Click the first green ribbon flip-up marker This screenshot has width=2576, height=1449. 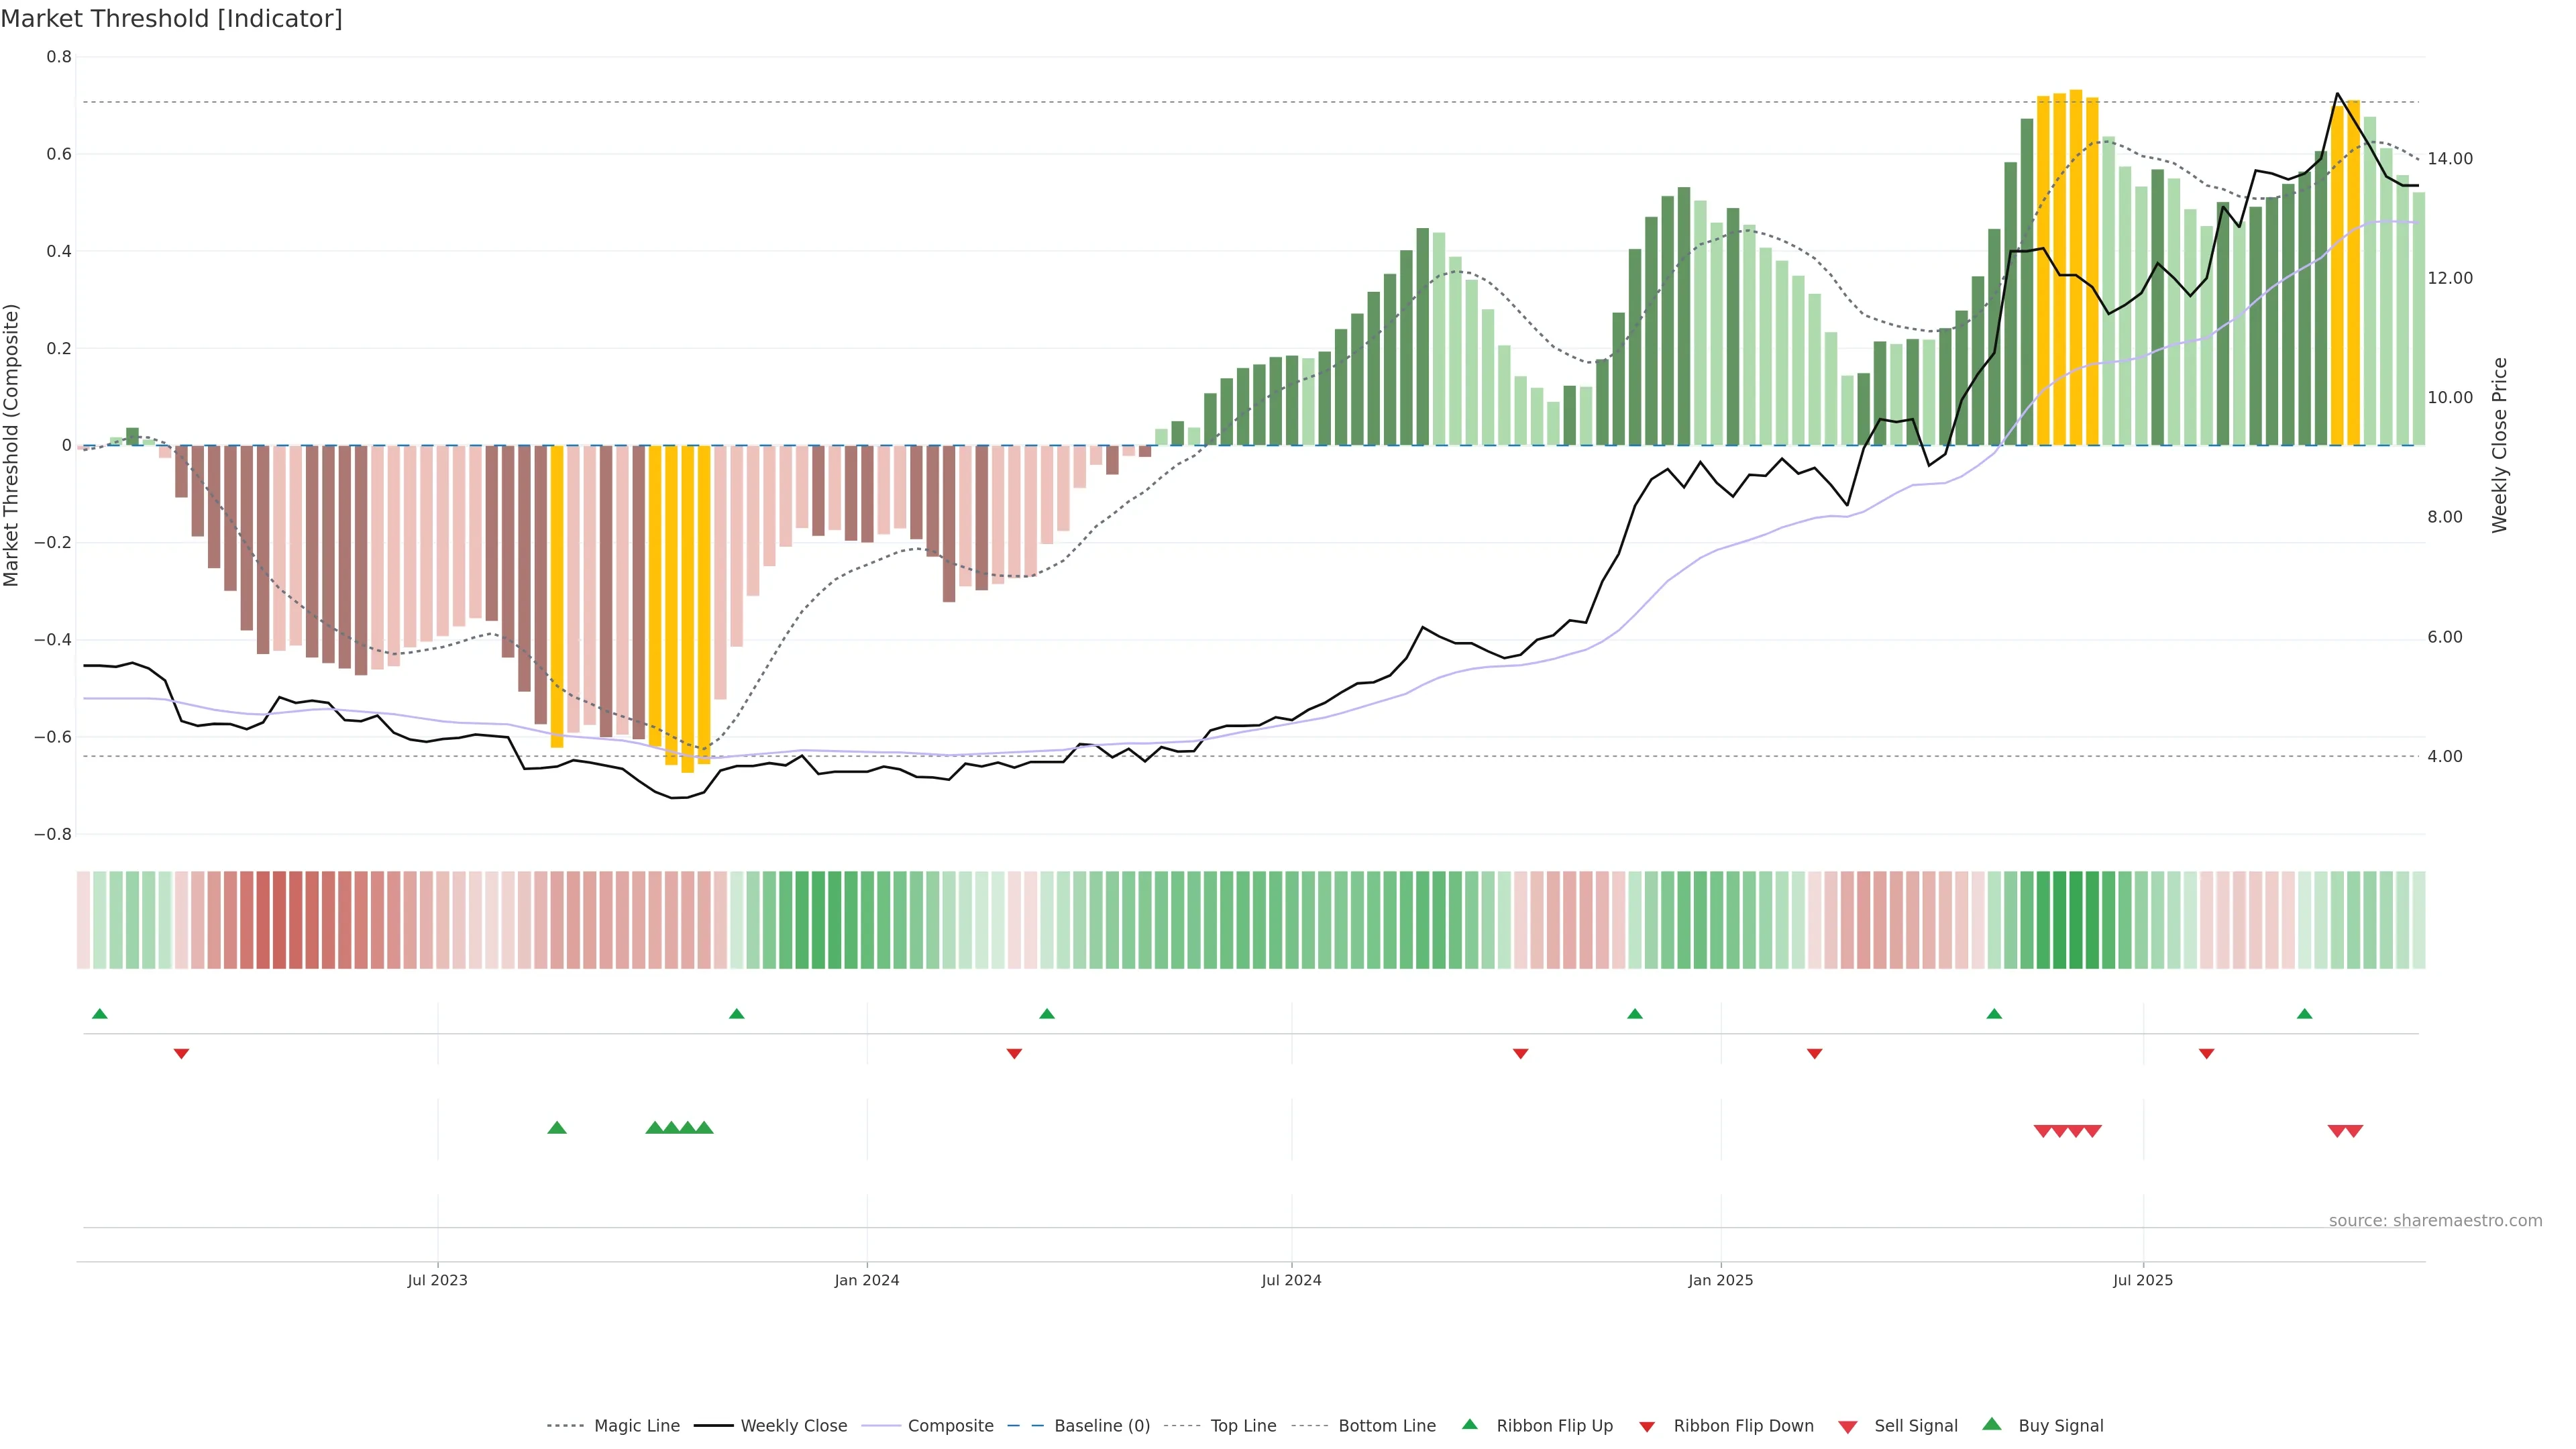pyautogui.click(x=100, y=1014)
